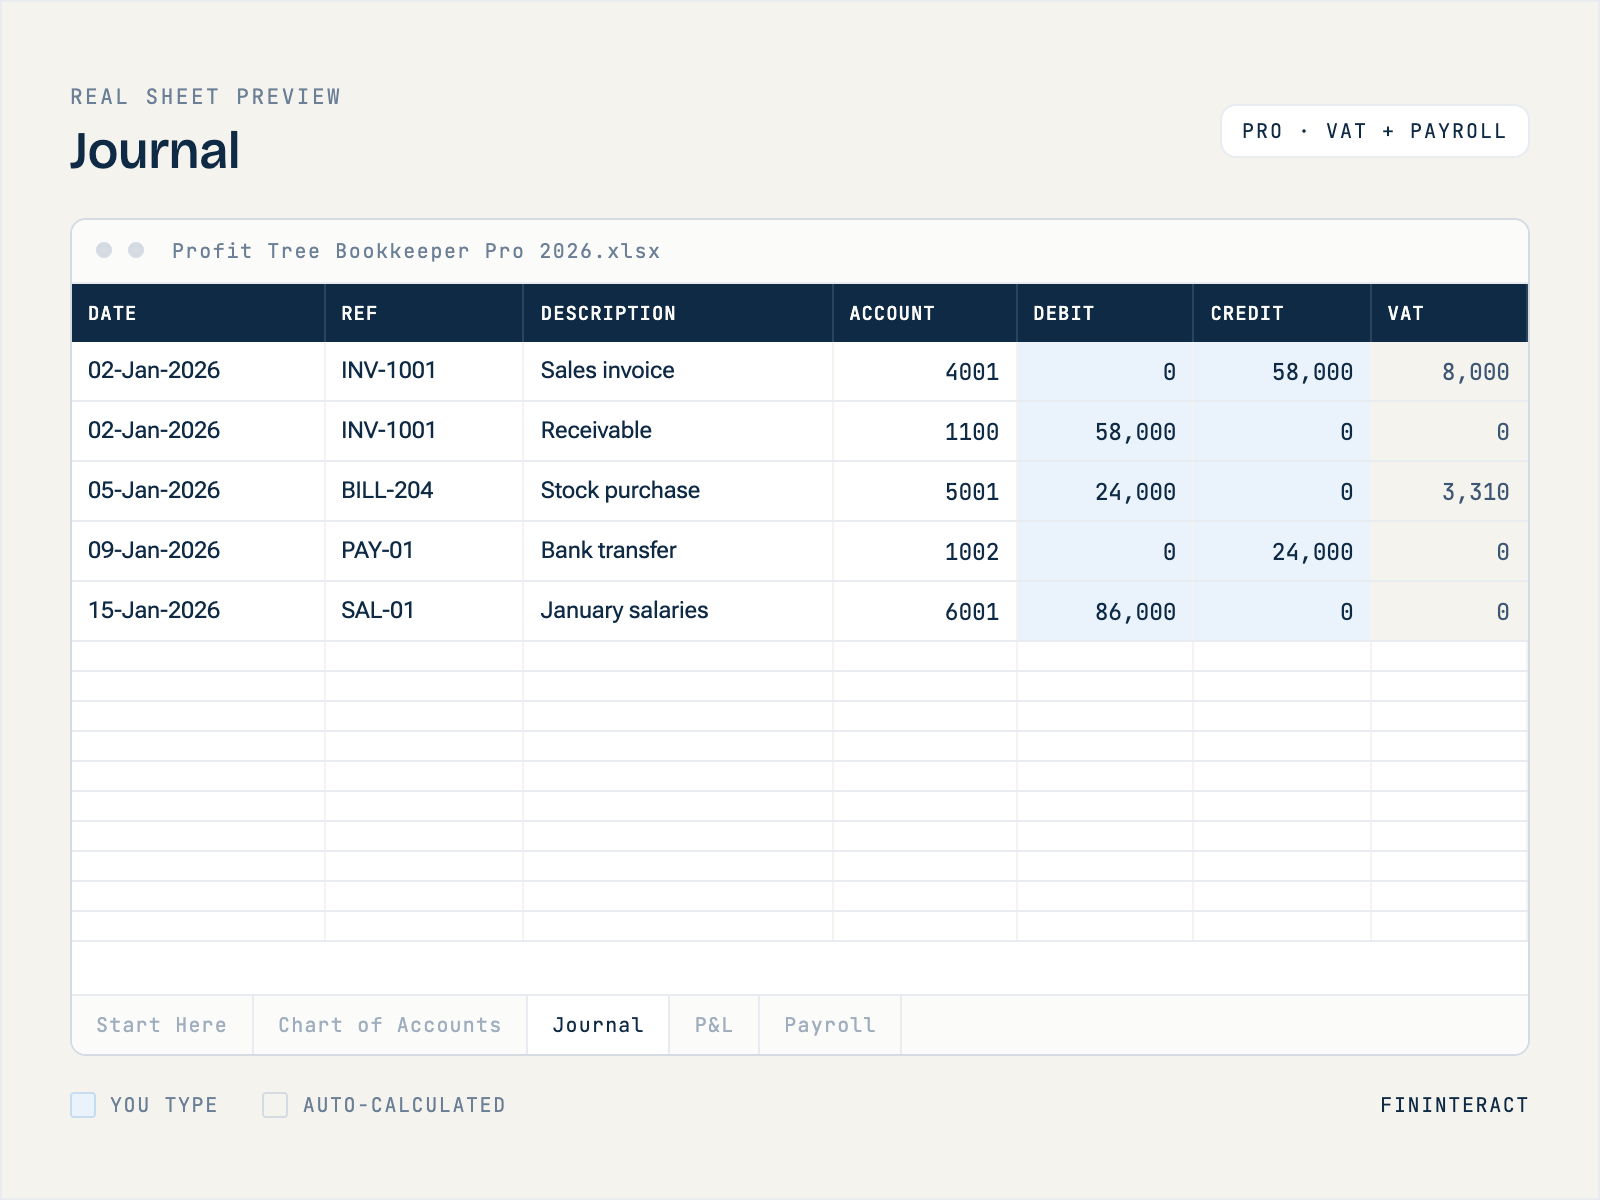Click the Sales invoice description cell

click(678, 371)
